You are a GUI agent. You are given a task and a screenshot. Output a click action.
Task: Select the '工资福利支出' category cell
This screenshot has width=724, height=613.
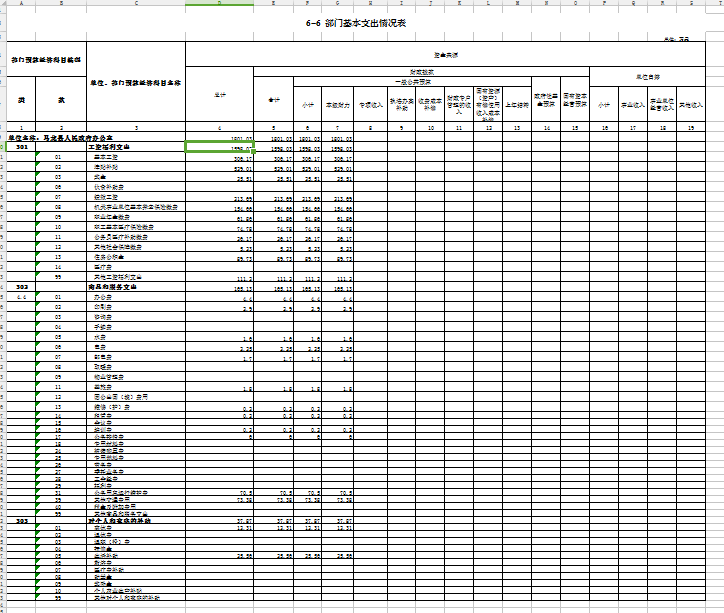pyautogui.click(x=110, y=146)
